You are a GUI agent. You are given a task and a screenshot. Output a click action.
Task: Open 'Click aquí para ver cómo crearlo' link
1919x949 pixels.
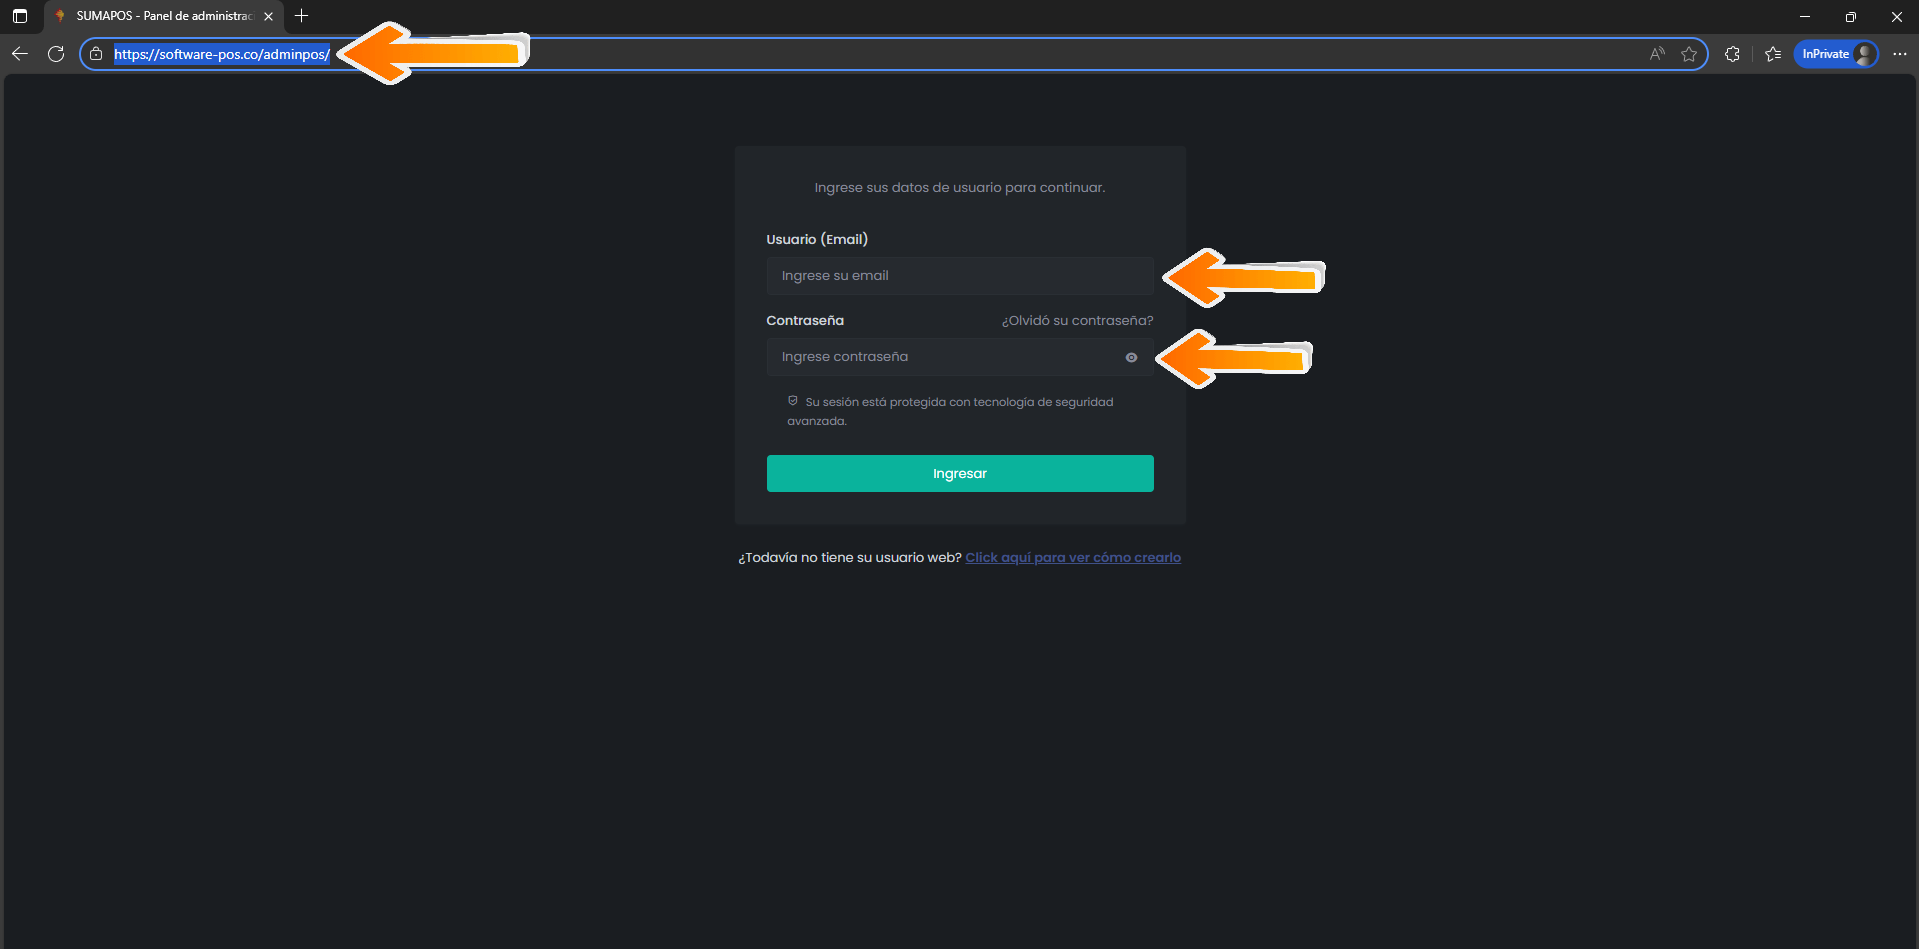[x=1072, y=558]
